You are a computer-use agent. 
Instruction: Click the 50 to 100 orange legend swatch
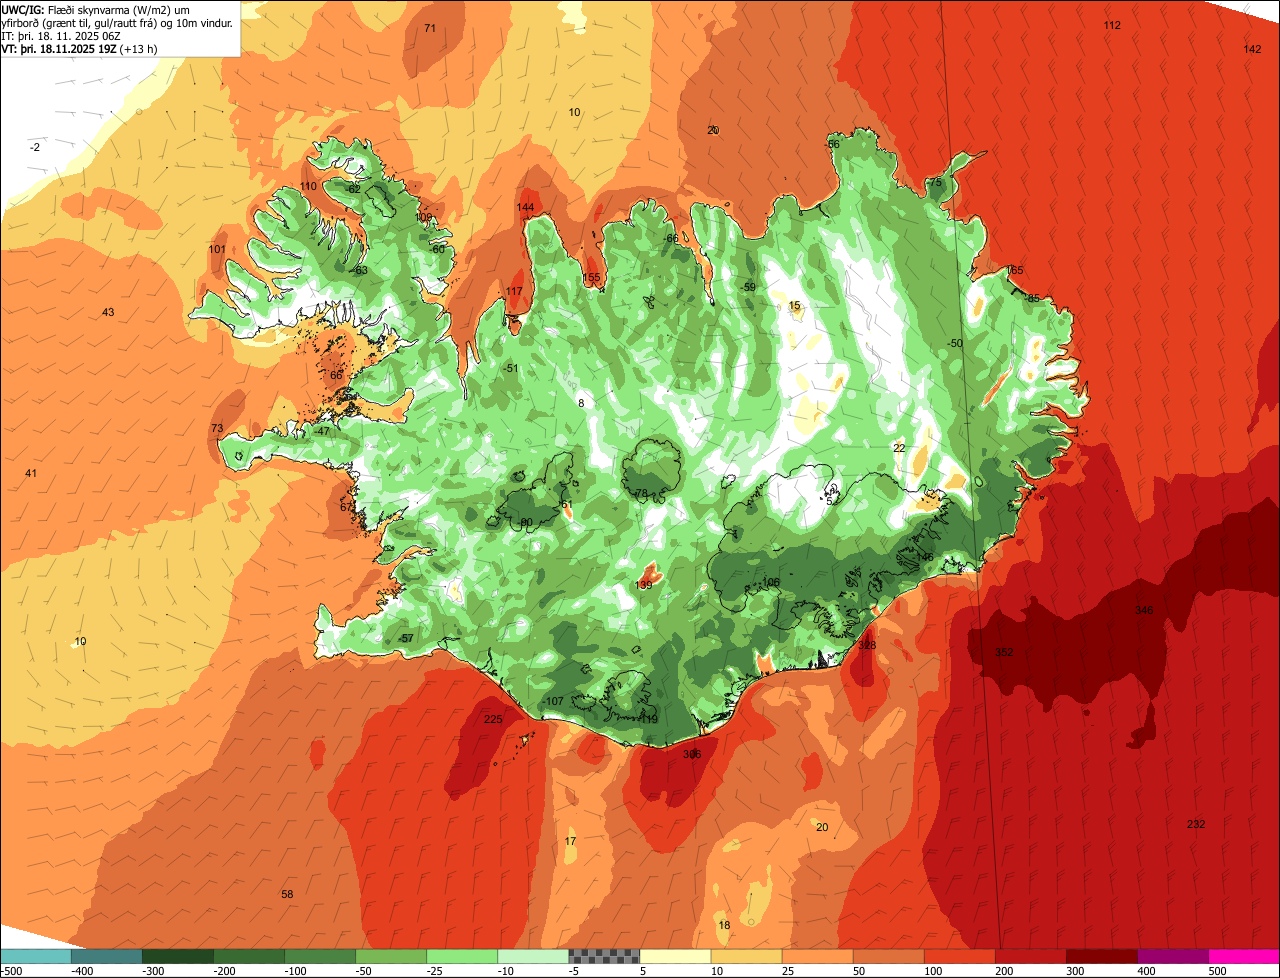[x=887, y=956]
